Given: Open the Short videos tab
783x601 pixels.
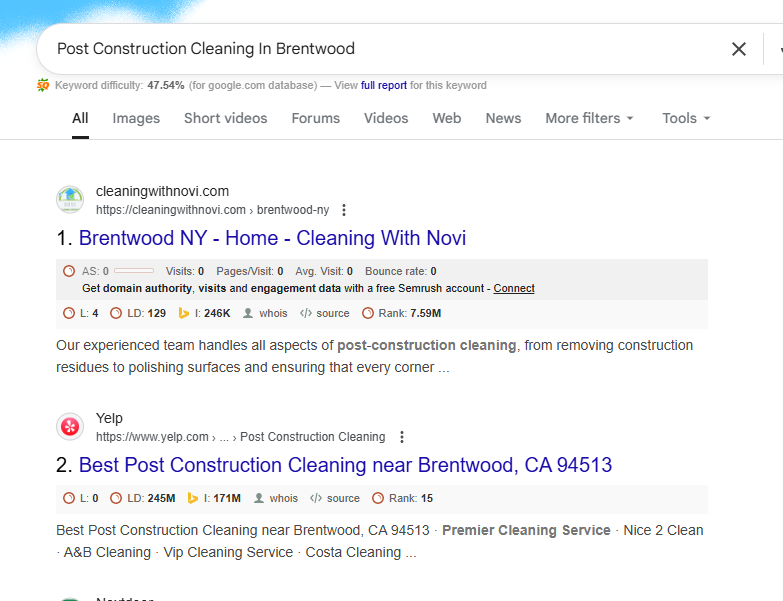Looking at the screenshot, I should tap(225, 118).
